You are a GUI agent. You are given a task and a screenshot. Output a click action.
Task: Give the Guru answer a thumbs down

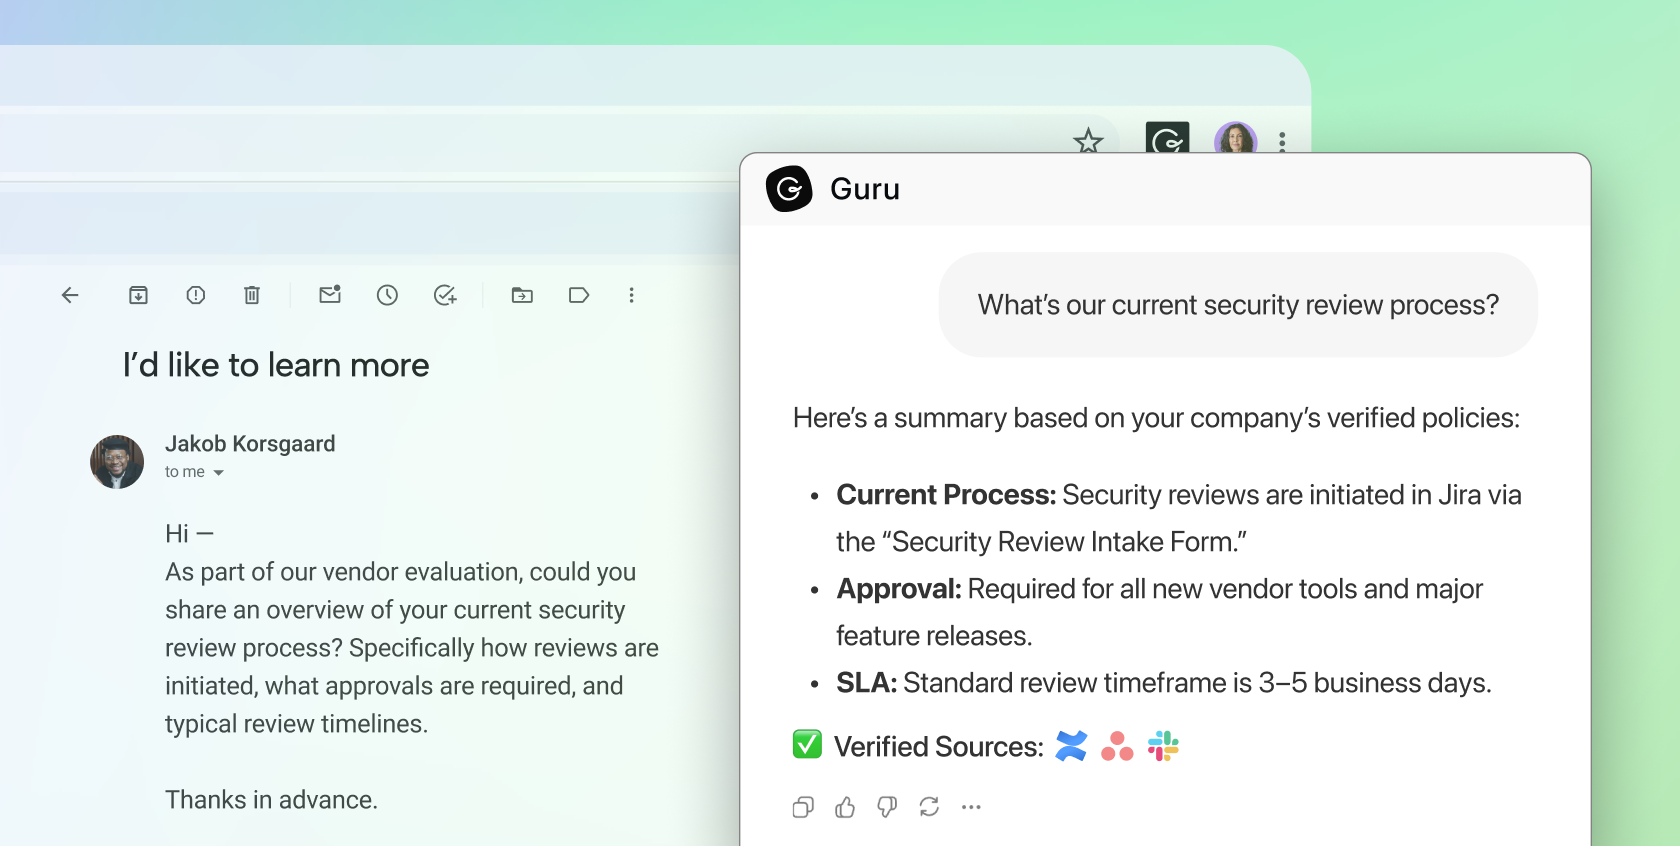coord(887,807)
